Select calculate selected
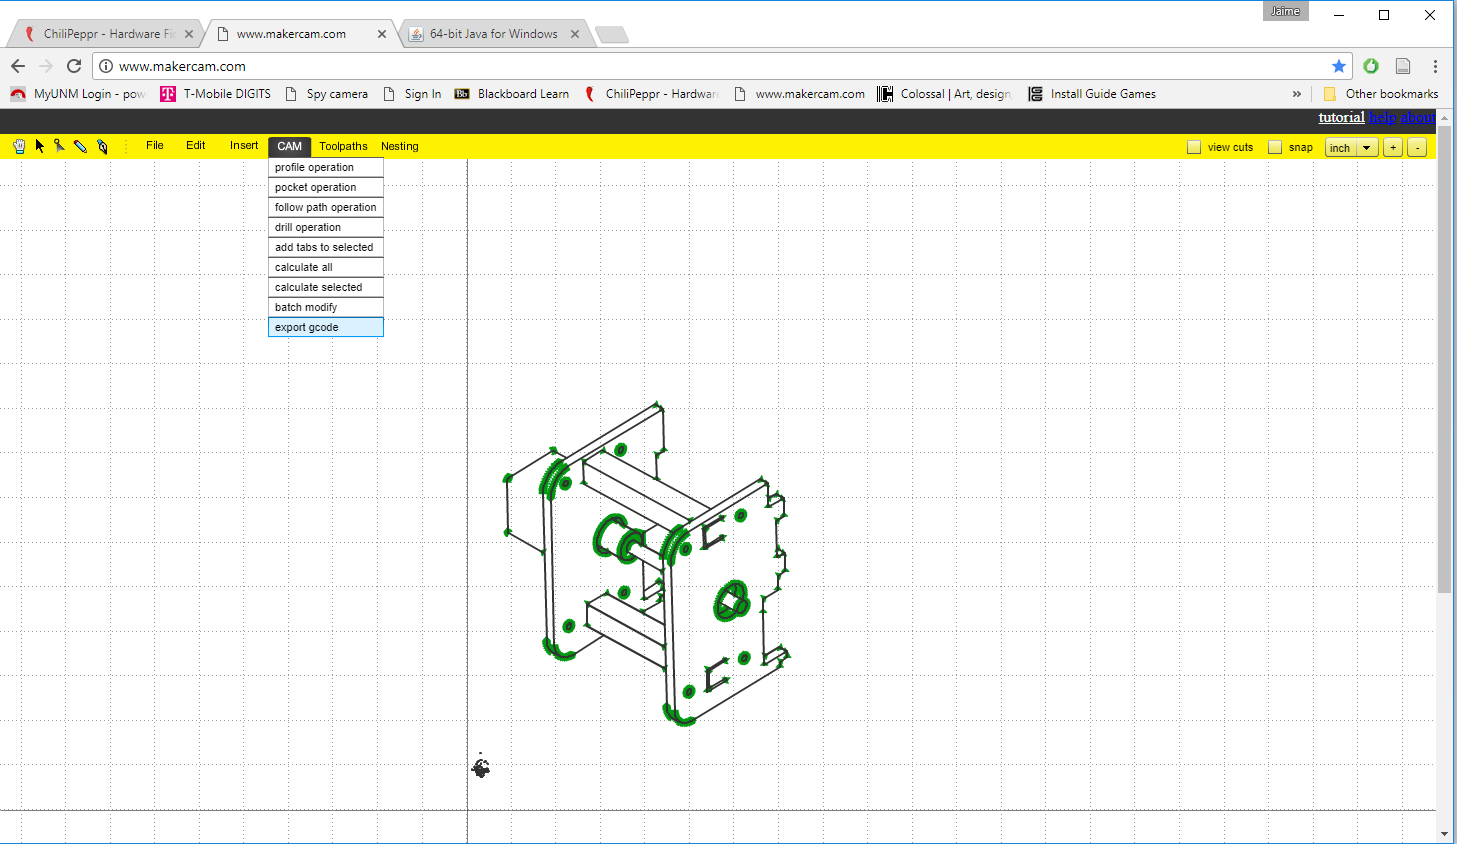 pos(326,287)
